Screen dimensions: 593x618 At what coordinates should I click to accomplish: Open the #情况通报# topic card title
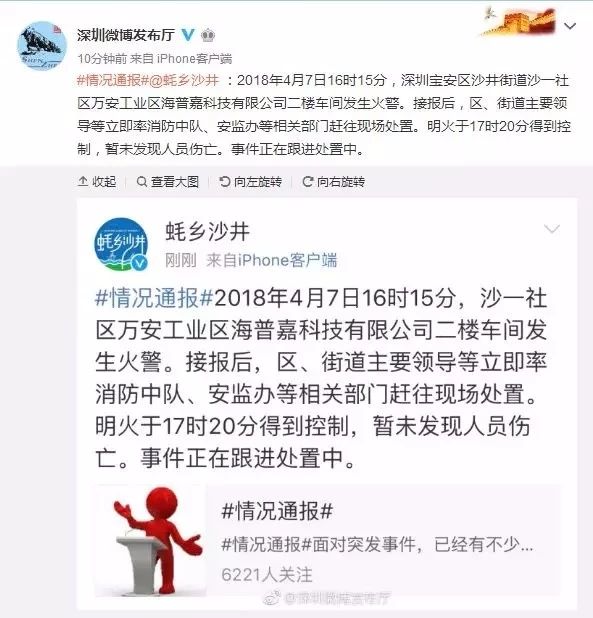coord(277,511)
